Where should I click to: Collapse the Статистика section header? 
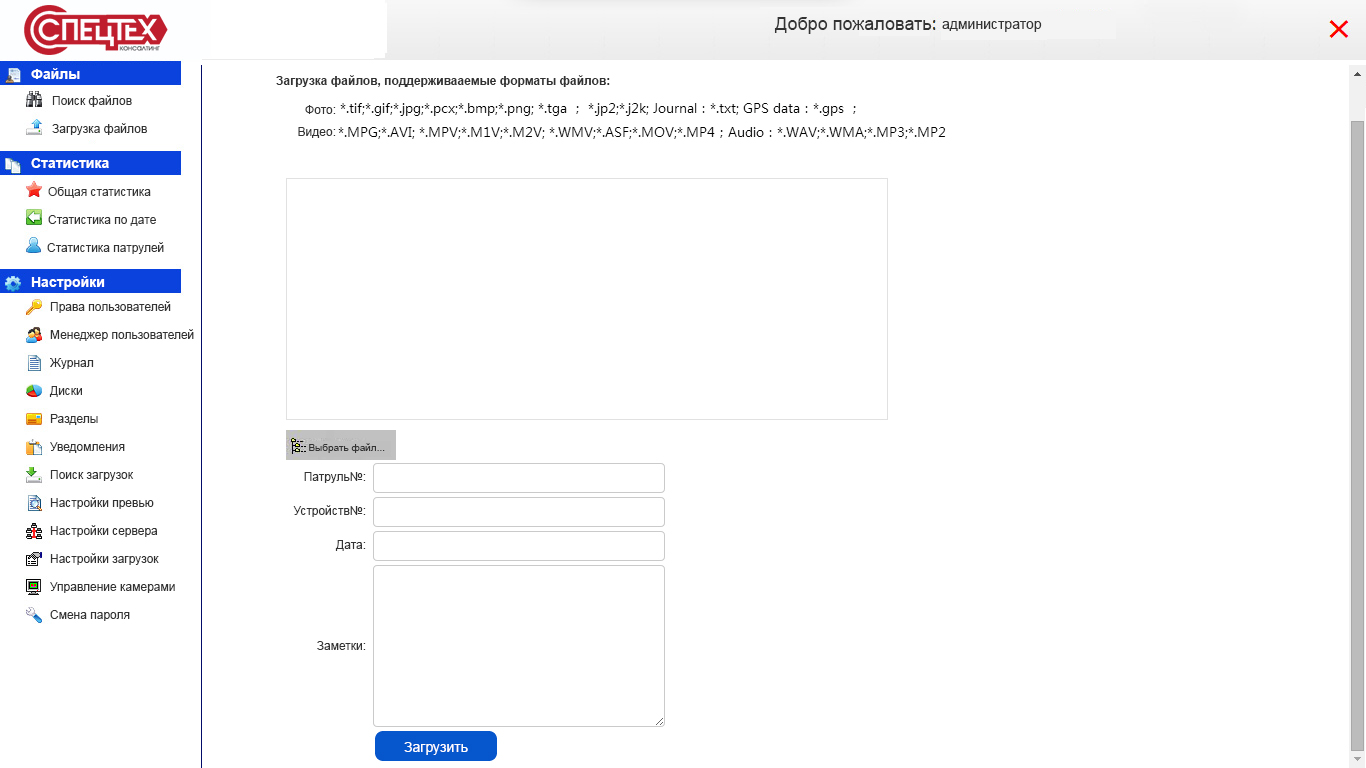[x=90, y=163]
